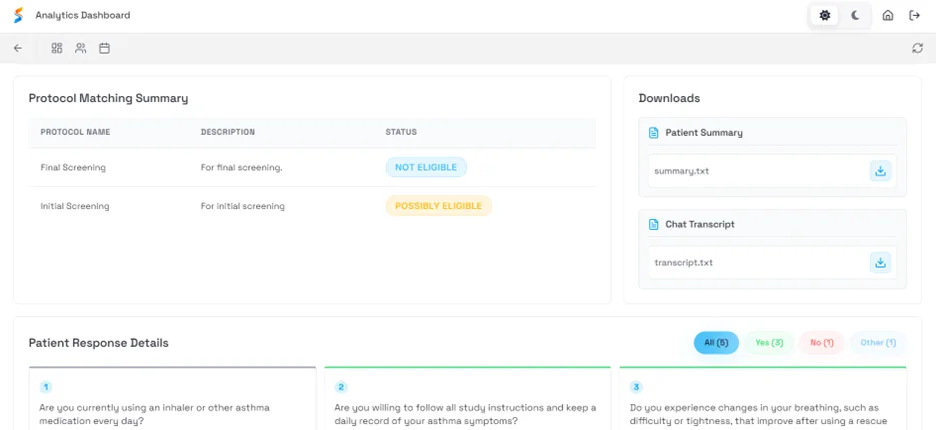This screenshot has height=430, width=936.
Task: Open the breathing changes question card
Action: (x=763, y=398)
